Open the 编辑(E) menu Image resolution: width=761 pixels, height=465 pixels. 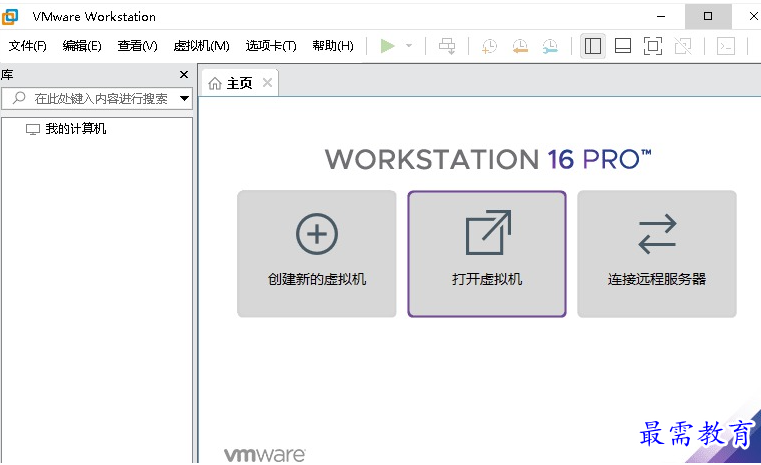coord(82,46)
